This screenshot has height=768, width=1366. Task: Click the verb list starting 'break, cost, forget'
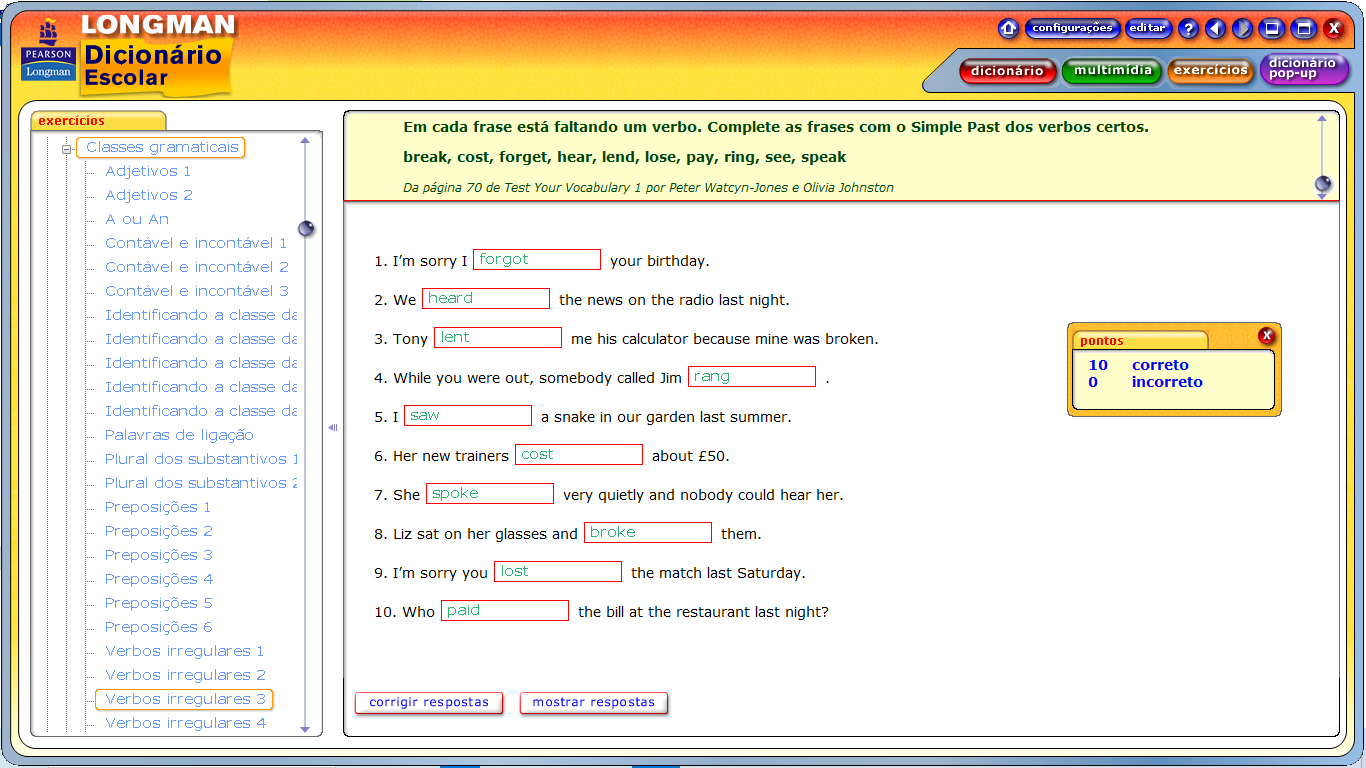tap(625, 157)
